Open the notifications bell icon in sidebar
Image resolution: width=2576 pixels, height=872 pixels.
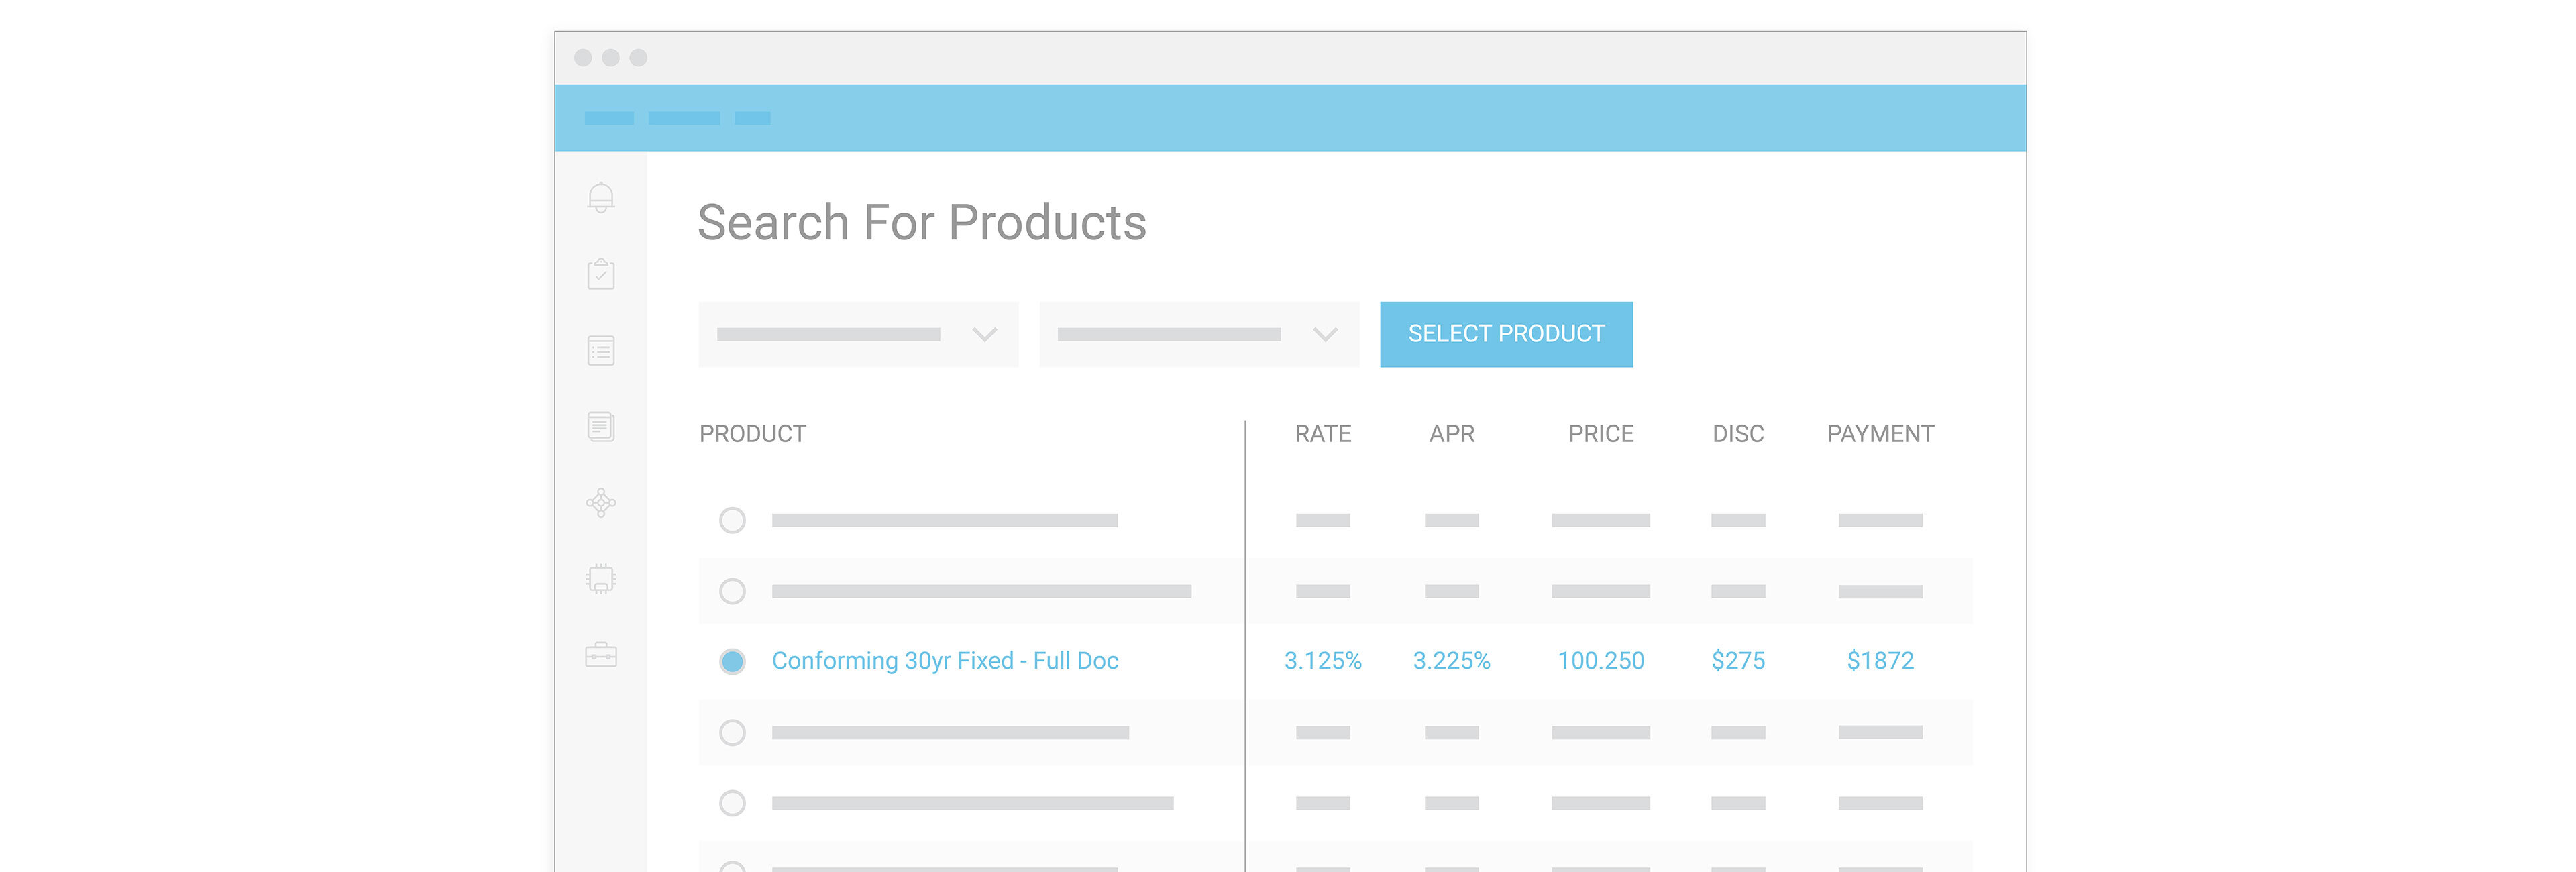tap(601, 197)
